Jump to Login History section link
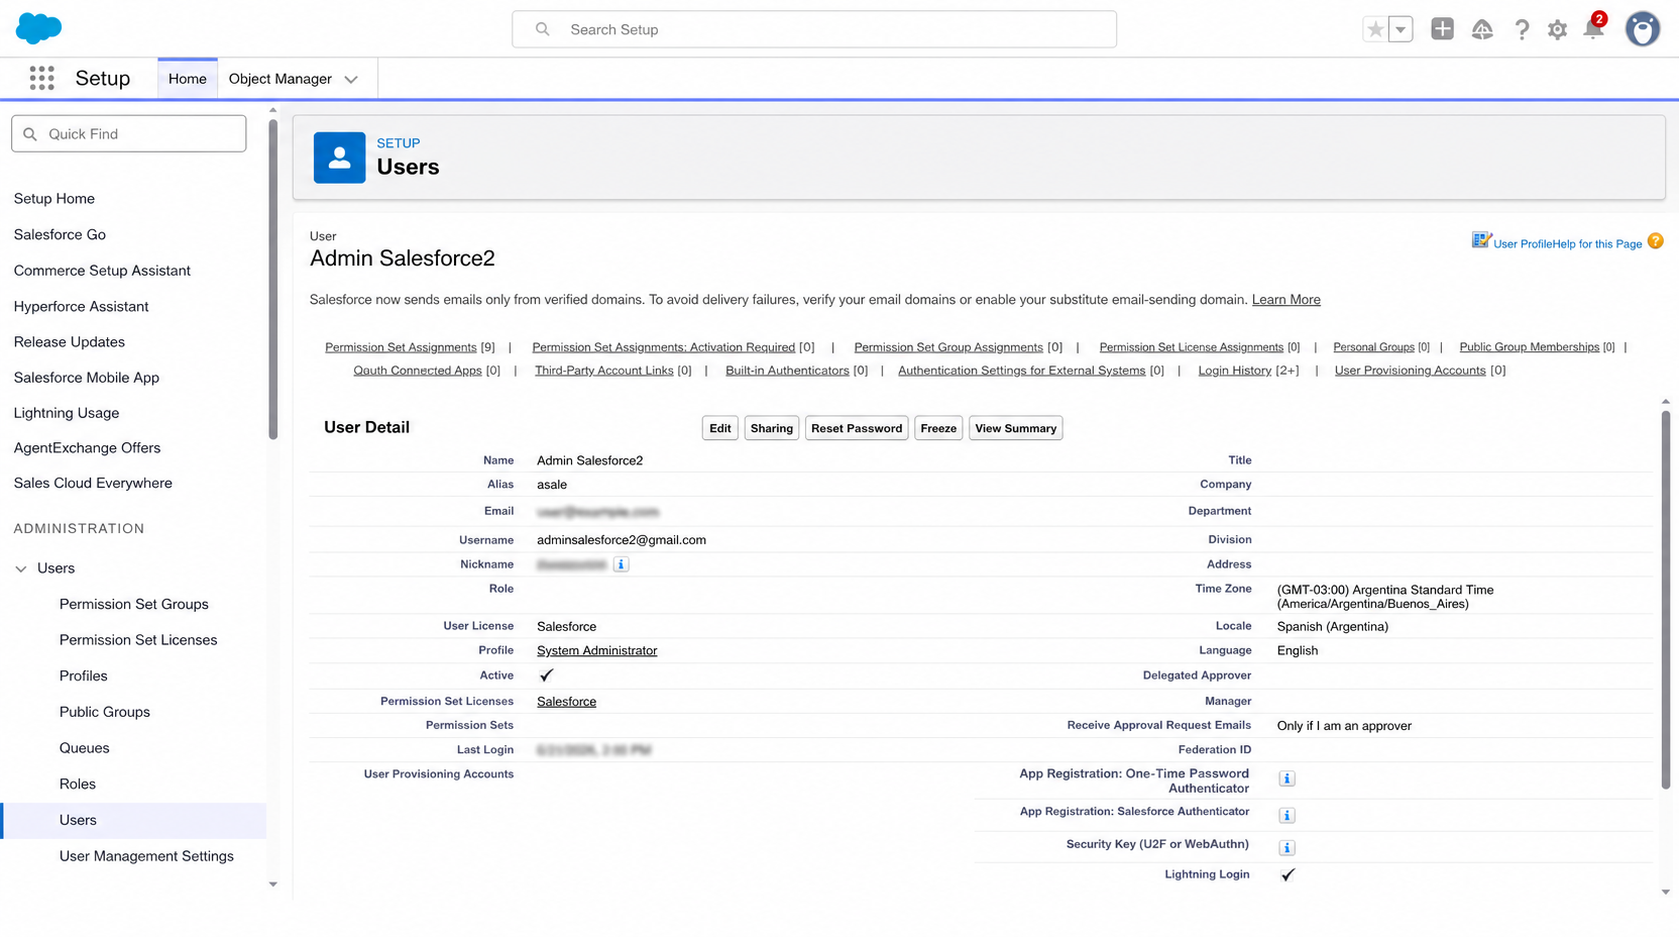This screenshot has width=1679, height=937. coord(1234,370)
